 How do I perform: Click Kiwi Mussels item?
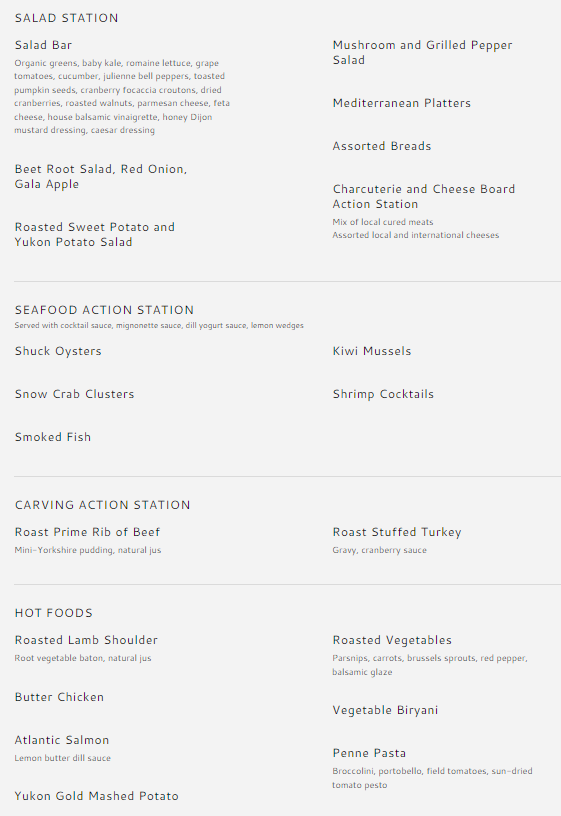pyautogui.click(x=372, y=351)
